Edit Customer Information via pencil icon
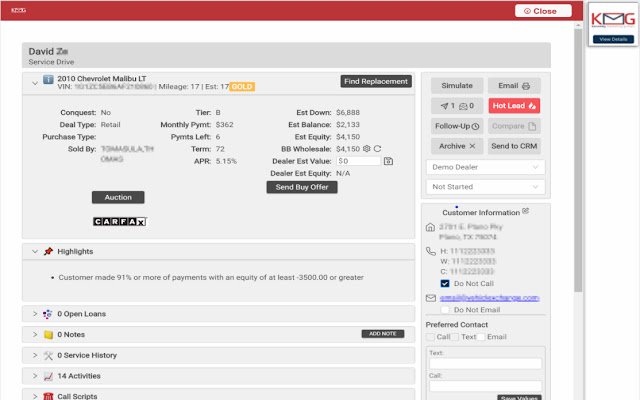 526,211
